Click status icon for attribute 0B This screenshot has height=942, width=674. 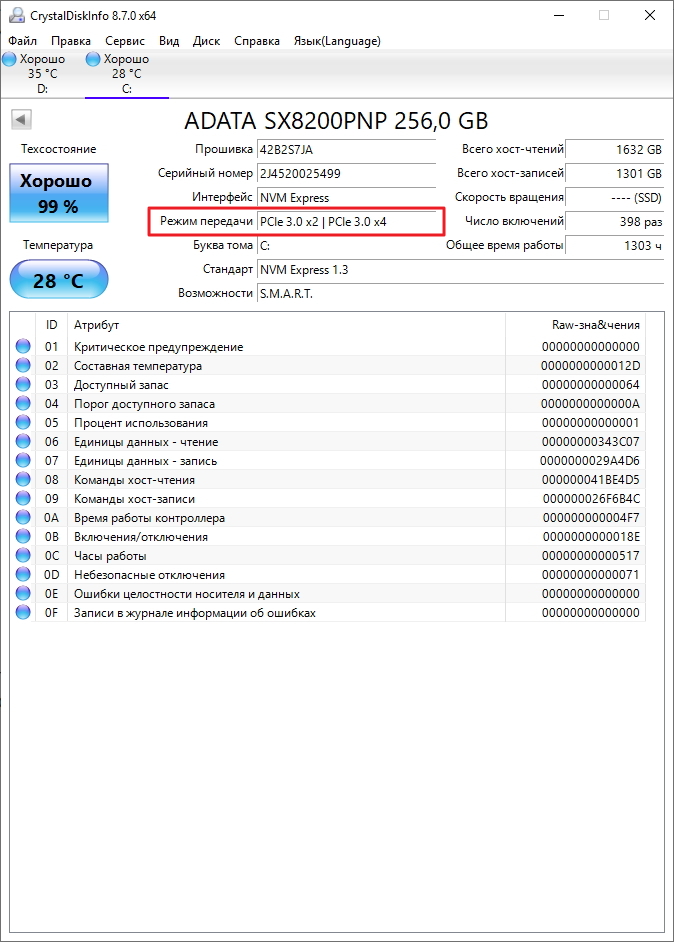click(23, 536)
